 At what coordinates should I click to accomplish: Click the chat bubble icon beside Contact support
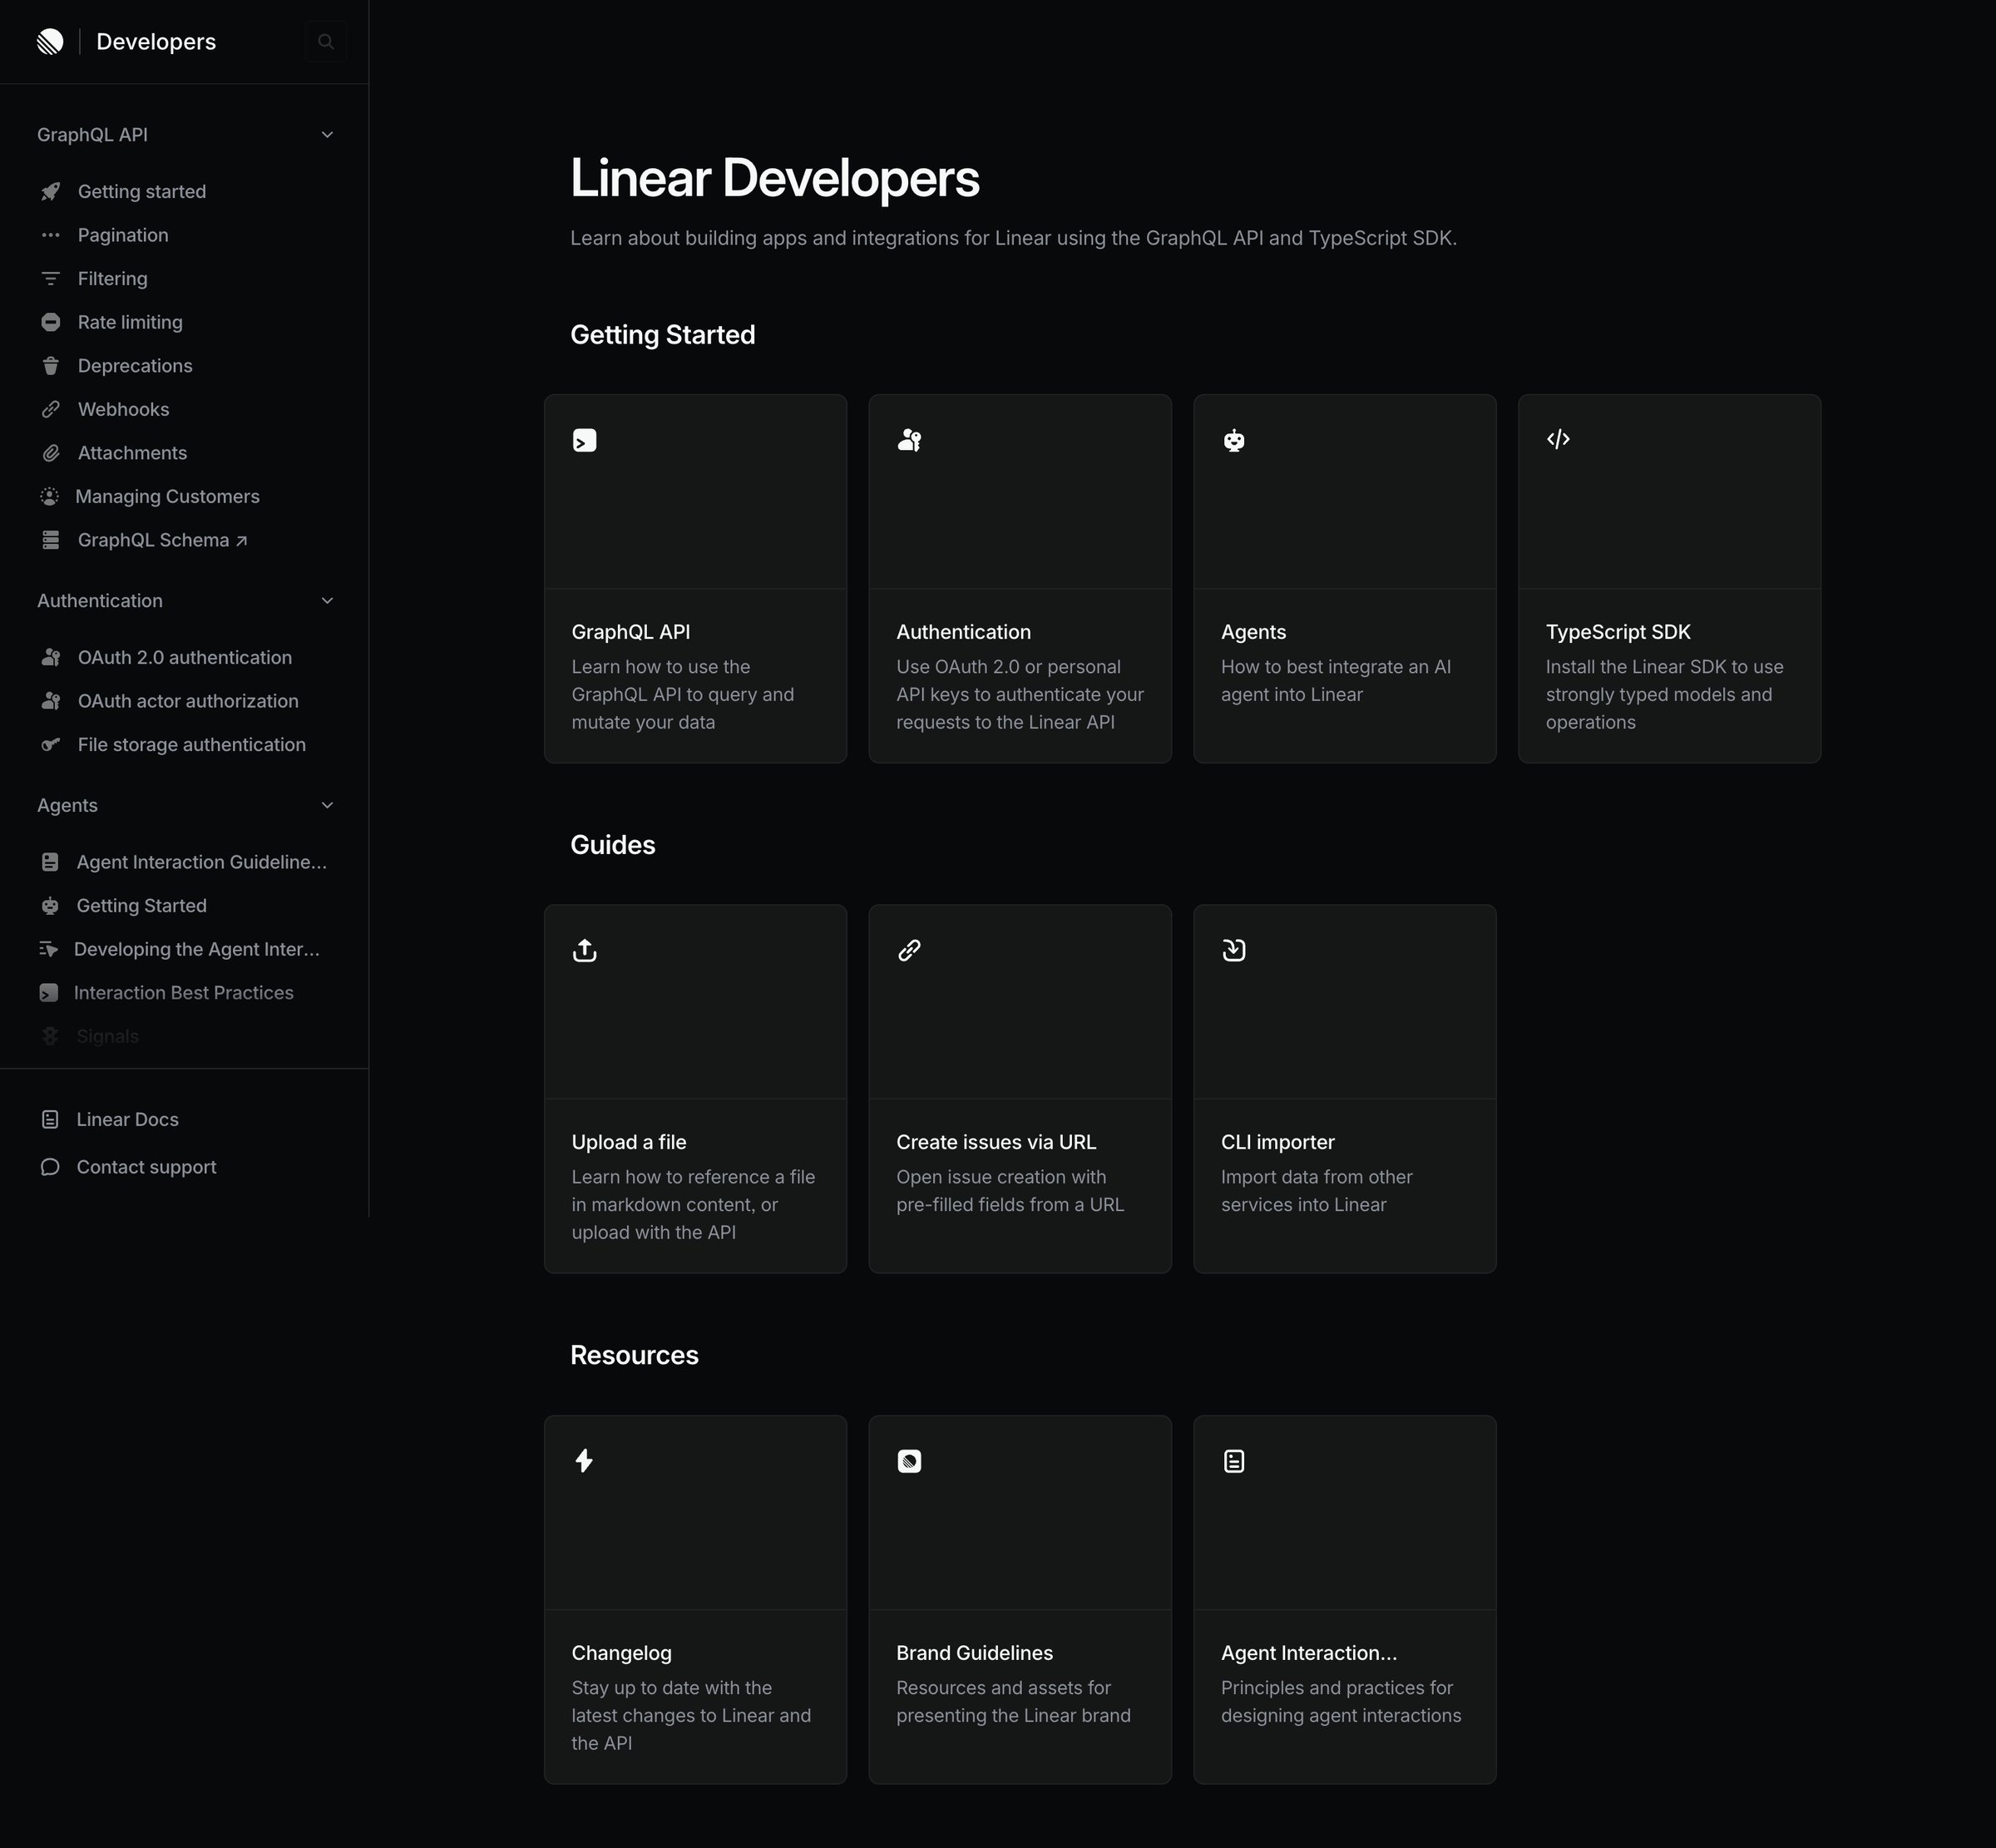[50, 1167]
